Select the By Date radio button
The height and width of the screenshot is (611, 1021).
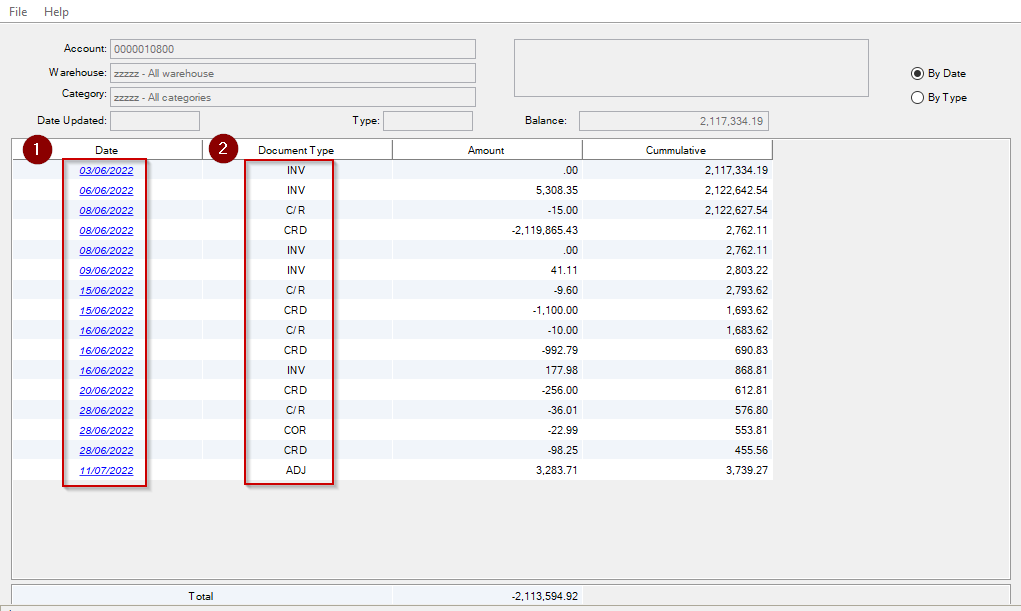(918, 74)
